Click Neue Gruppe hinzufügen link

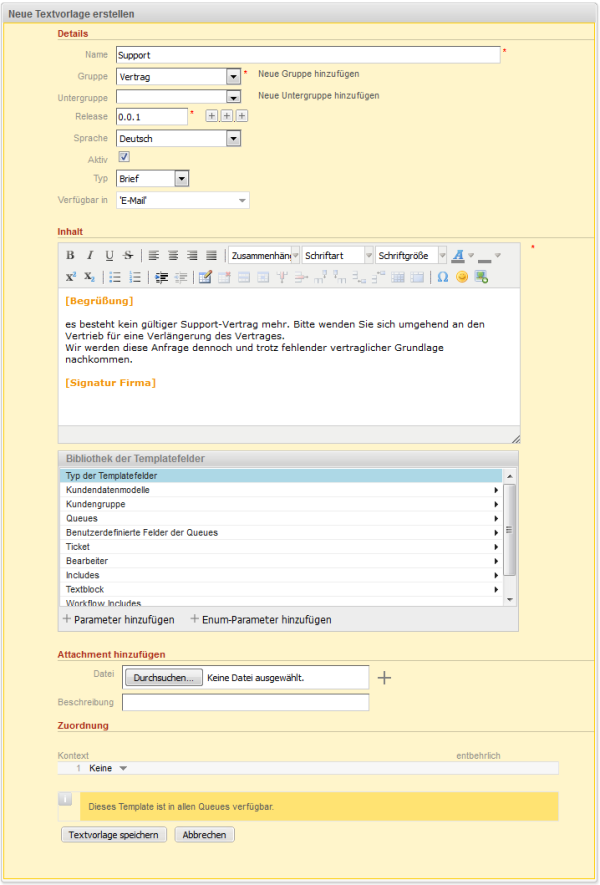308,74
